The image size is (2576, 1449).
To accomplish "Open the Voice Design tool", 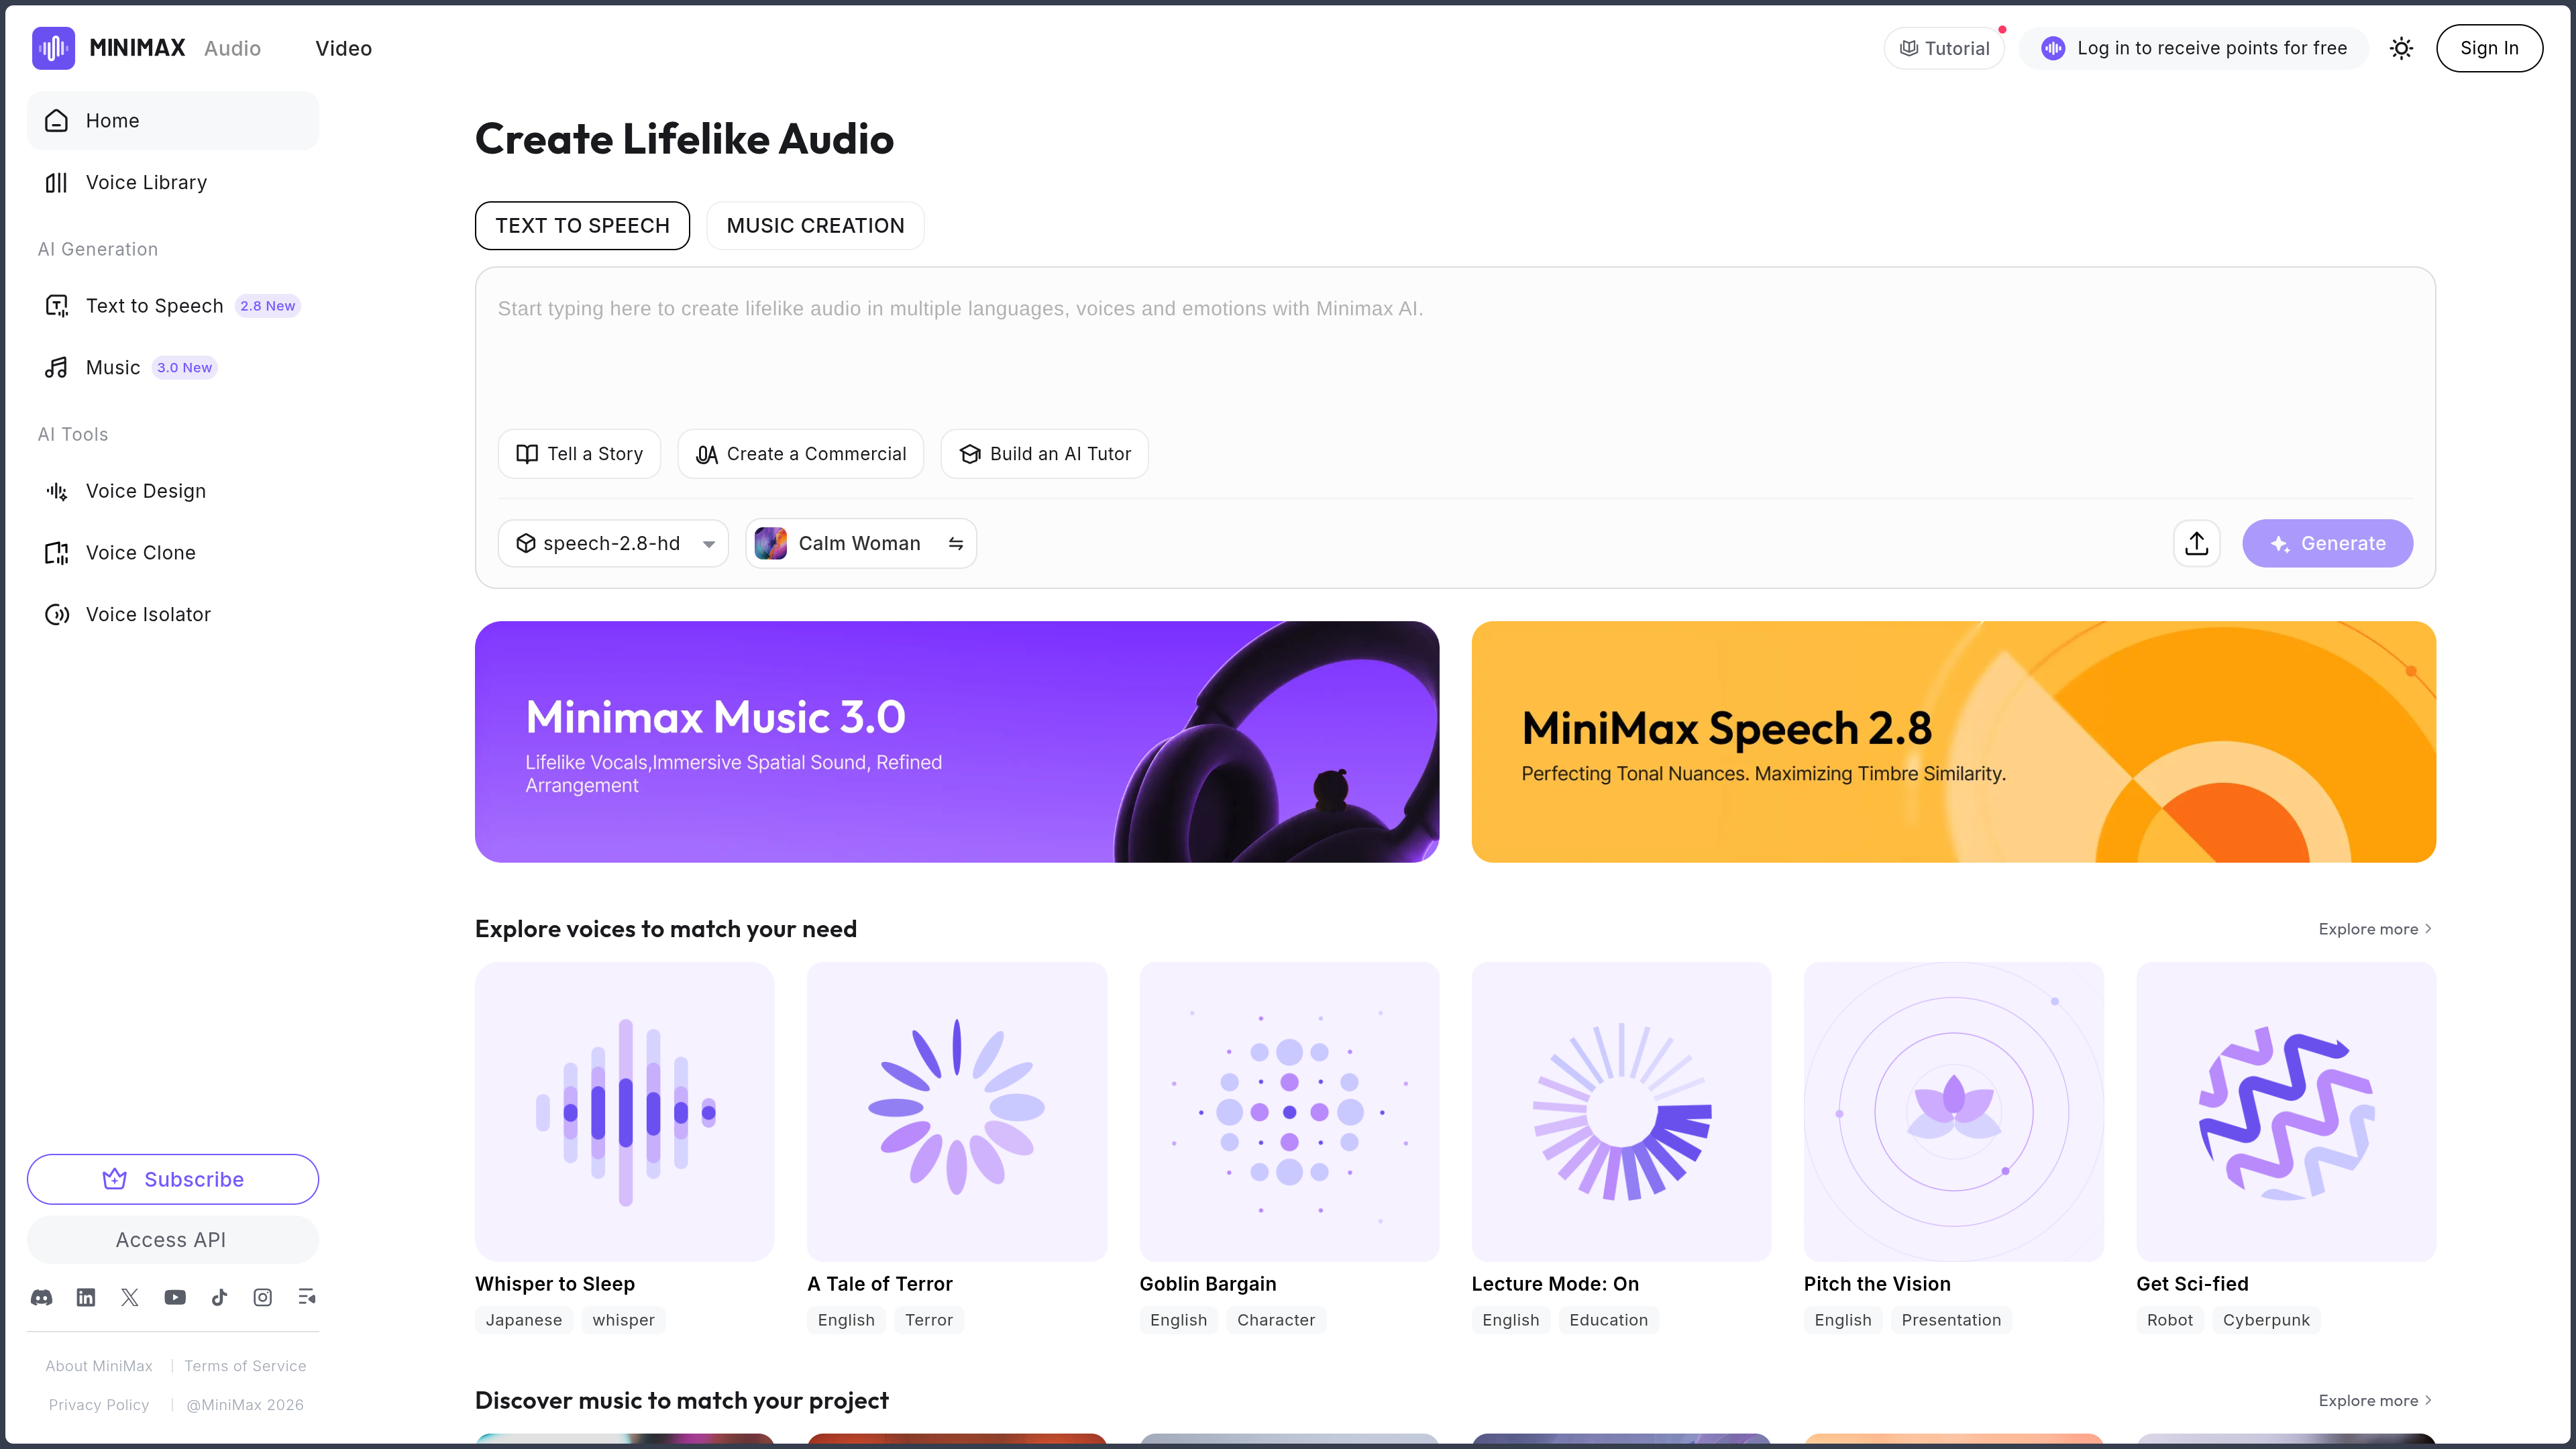I will [x=173, y=490].
